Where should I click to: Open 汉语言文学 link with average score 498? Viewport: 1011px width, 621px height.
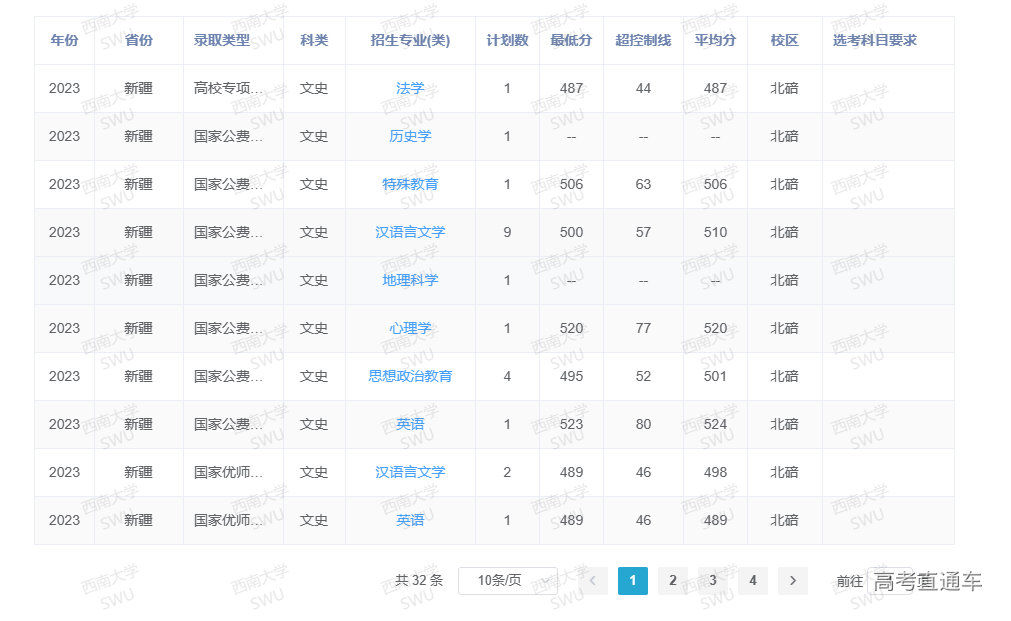tap(410, 472)
